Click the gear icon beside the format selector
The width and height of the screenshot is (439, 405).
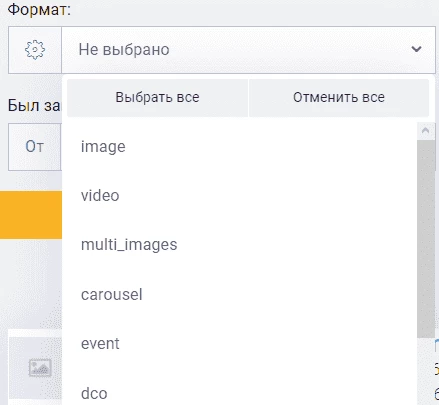pos(35,50)
